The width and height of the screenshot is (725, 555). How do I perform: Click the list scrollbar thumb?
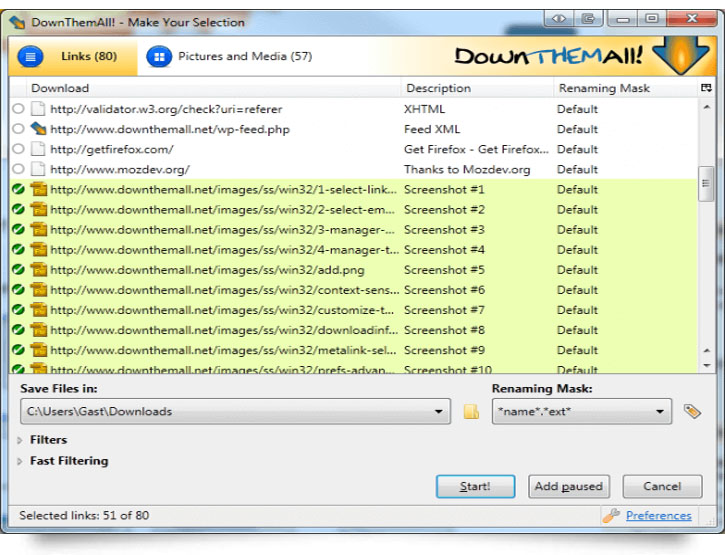point(706,183)
